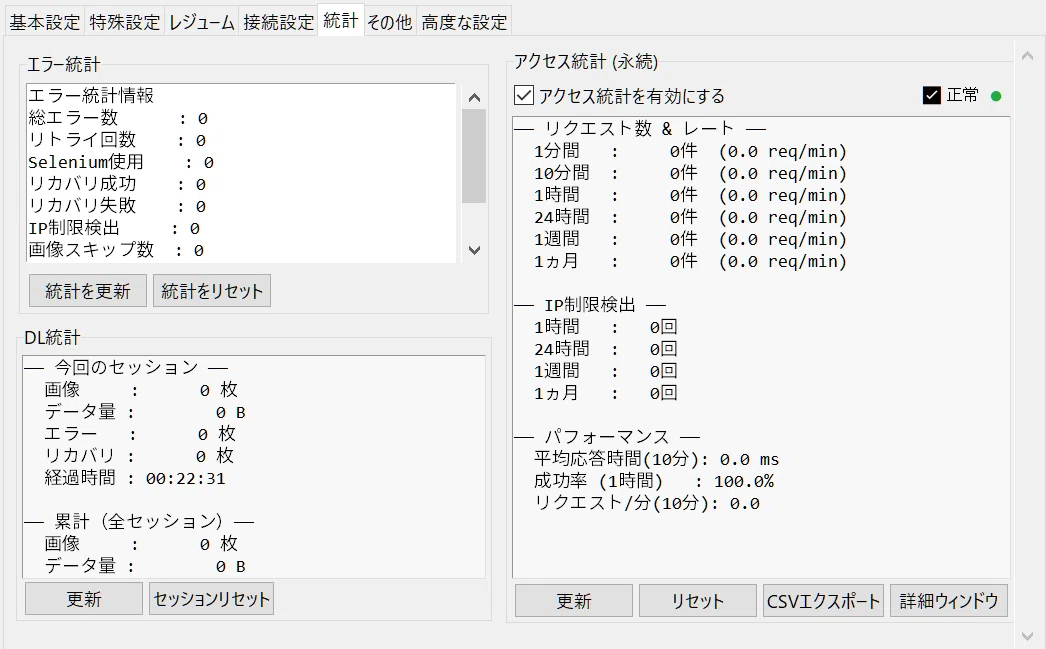Viewport: 1046px width, 649px height.
Task: Click the 統計をリセット button
Action: (212, 291)
